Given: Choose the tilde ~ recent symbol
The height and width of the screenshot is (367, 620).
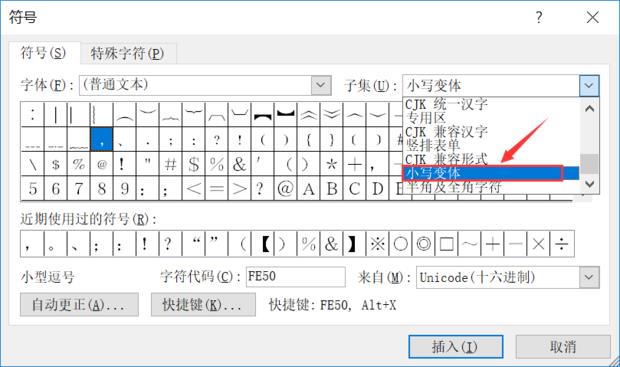Looking at the screenshot, I should point(469,244).
